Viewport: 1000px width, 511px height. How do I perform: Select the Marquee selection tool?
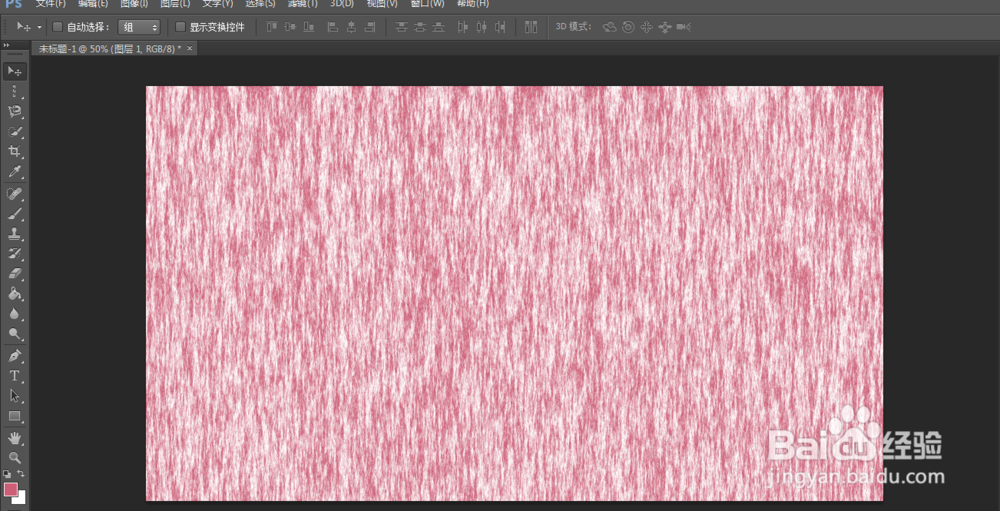(15, 91)
